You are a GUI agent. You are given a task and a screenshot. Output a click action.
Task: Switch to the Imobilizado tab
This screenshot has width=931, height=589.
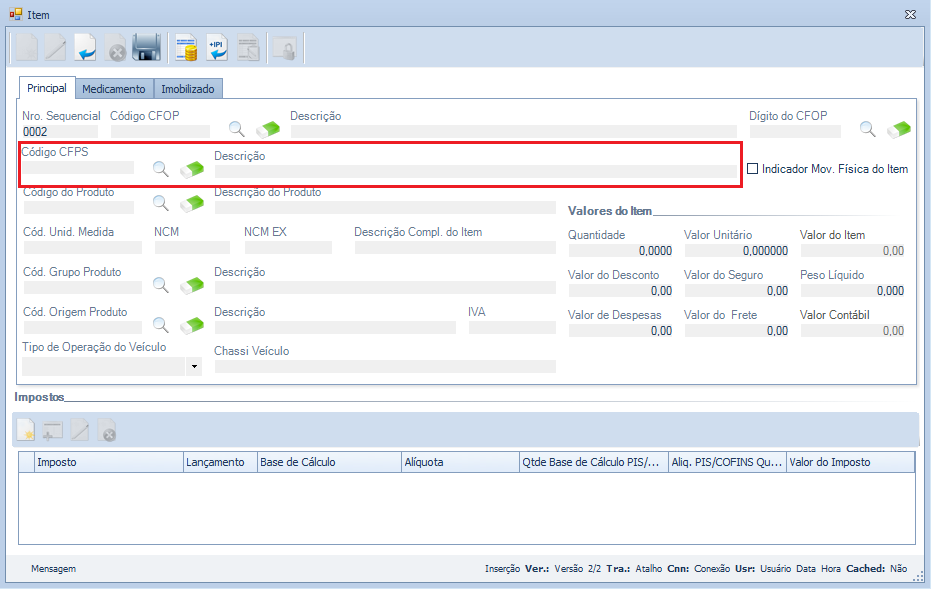tap(188, 89)
